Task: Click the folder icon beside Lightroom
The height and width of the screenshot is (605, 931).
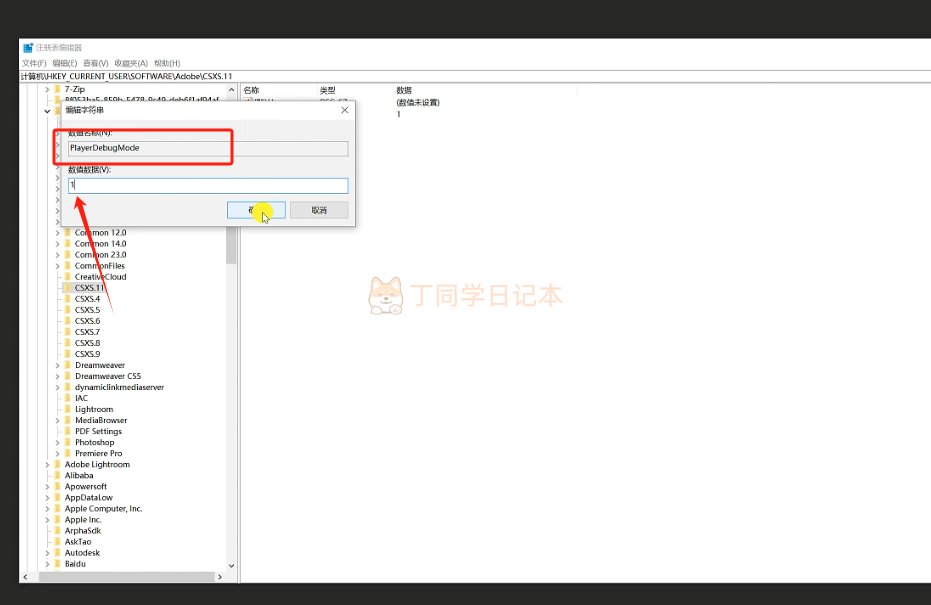Action: coord(68,409)
